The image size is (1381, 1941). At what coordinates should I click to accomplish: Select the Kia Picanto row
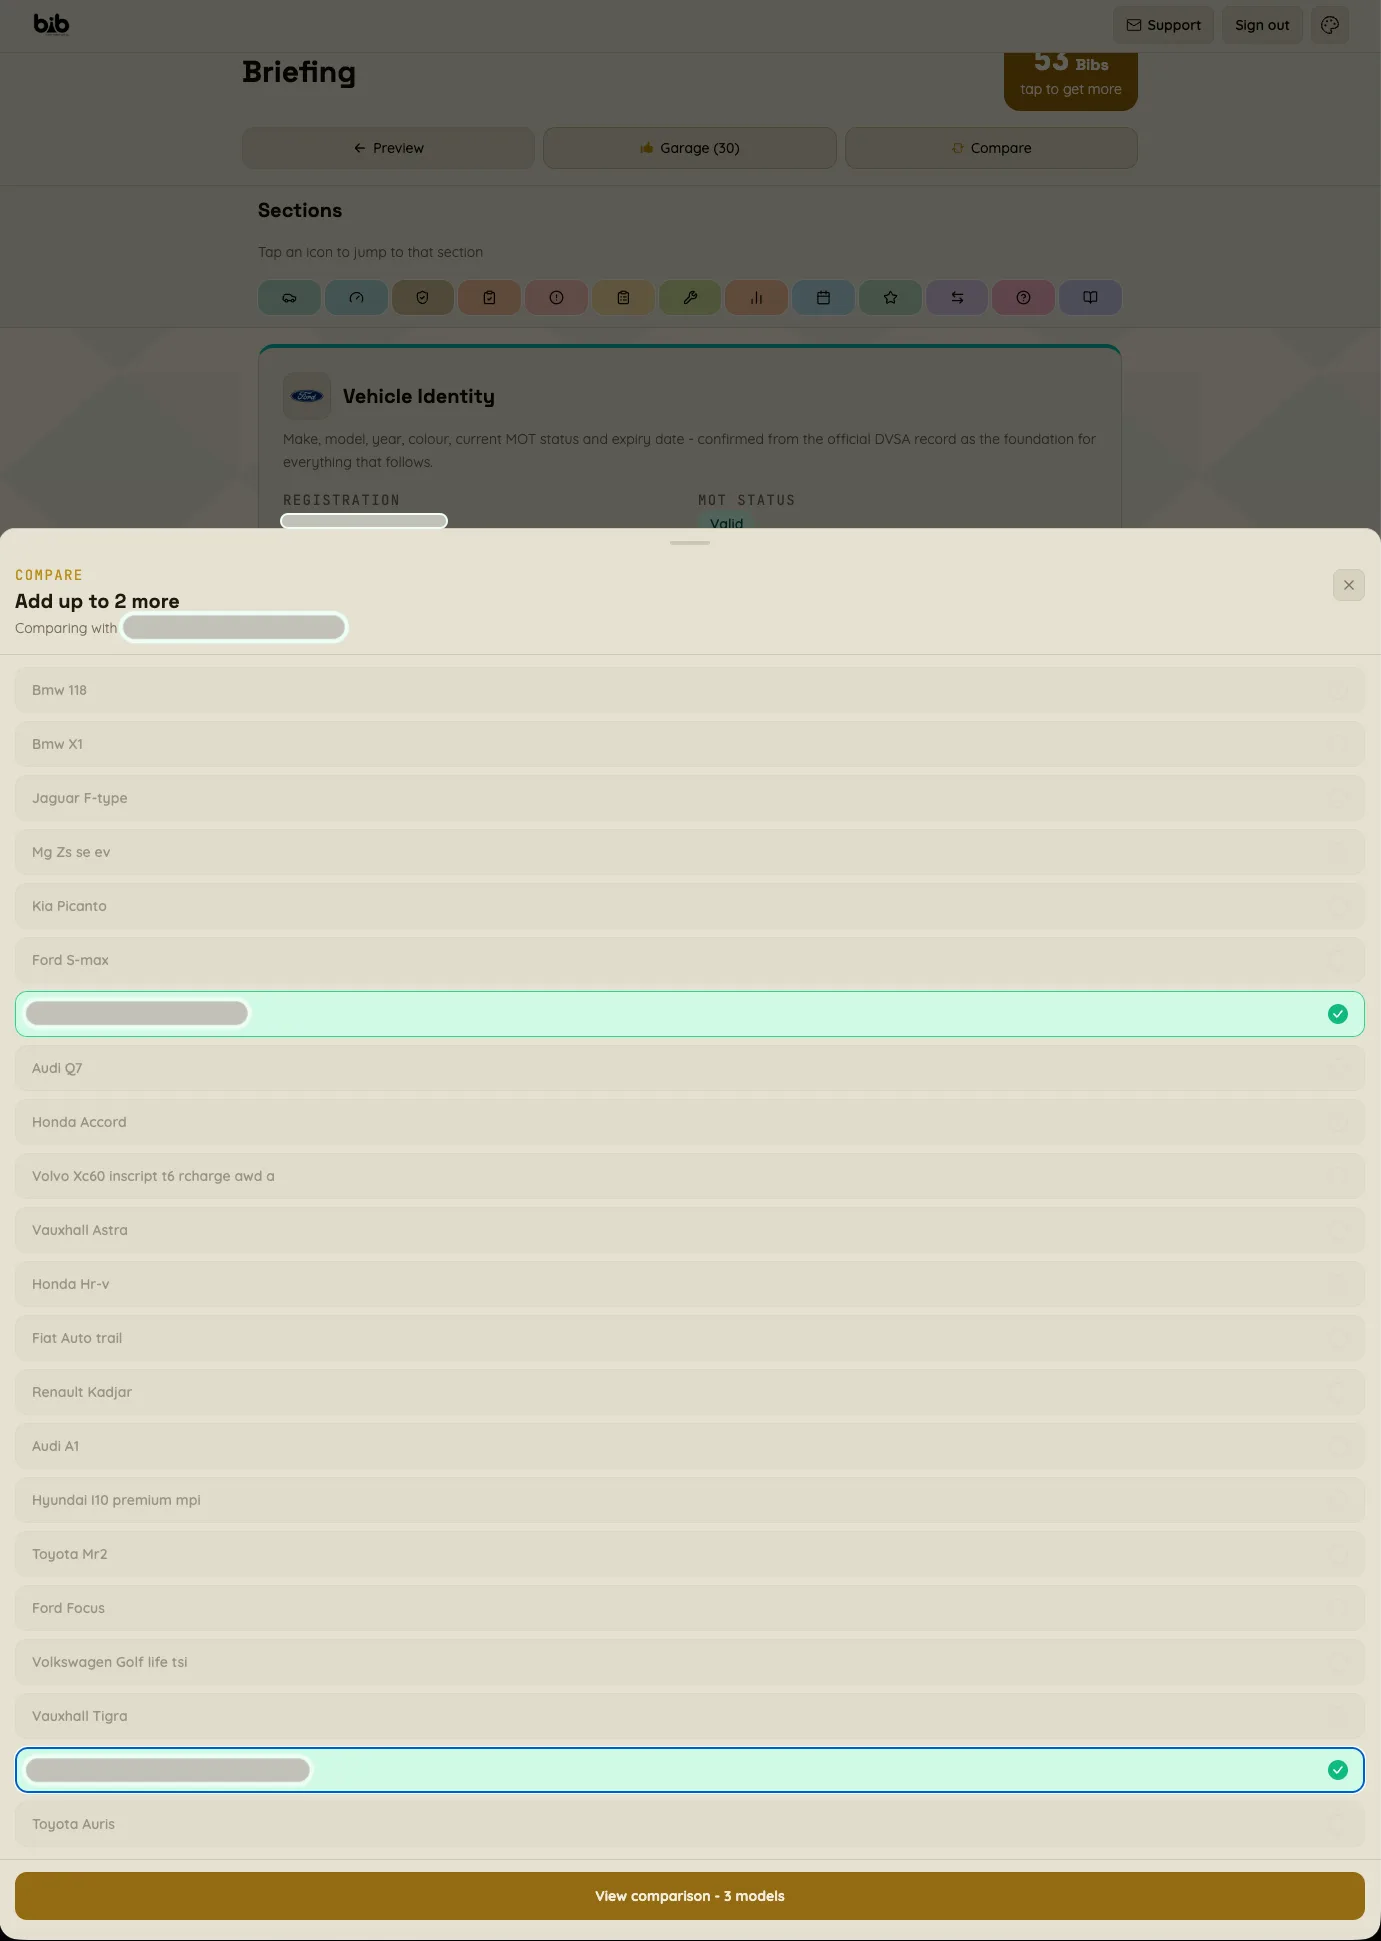click(690, 906)
